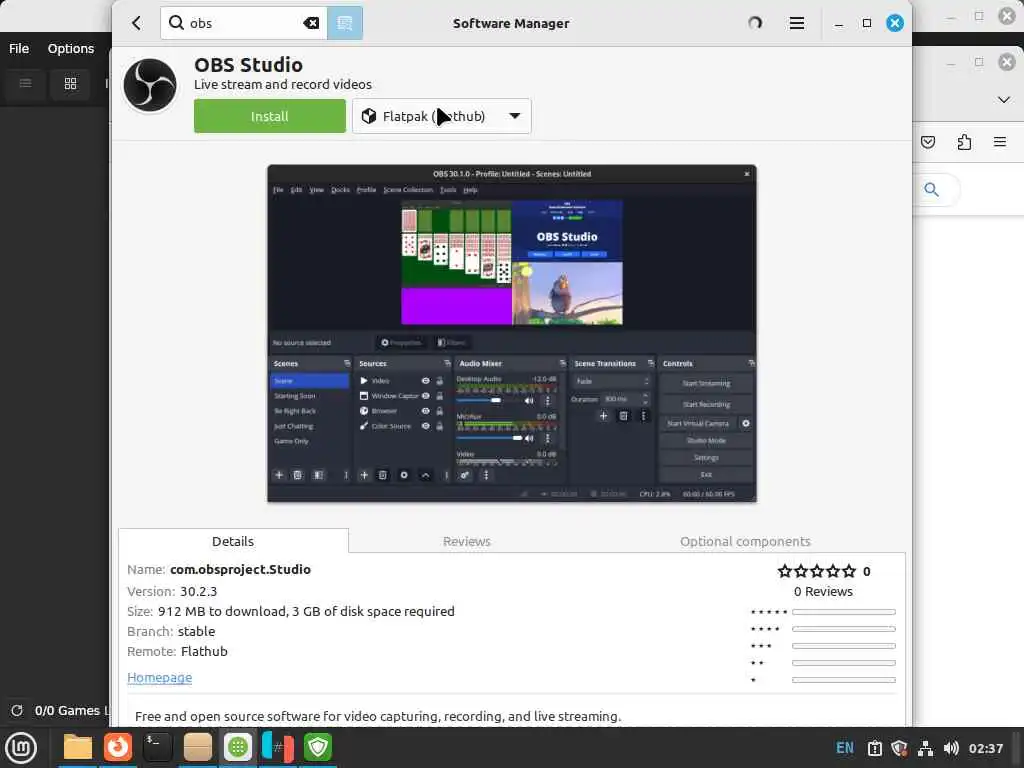Click the version value 30.2.3
This screenshot has width=1024, height=768.
point(199,592)
